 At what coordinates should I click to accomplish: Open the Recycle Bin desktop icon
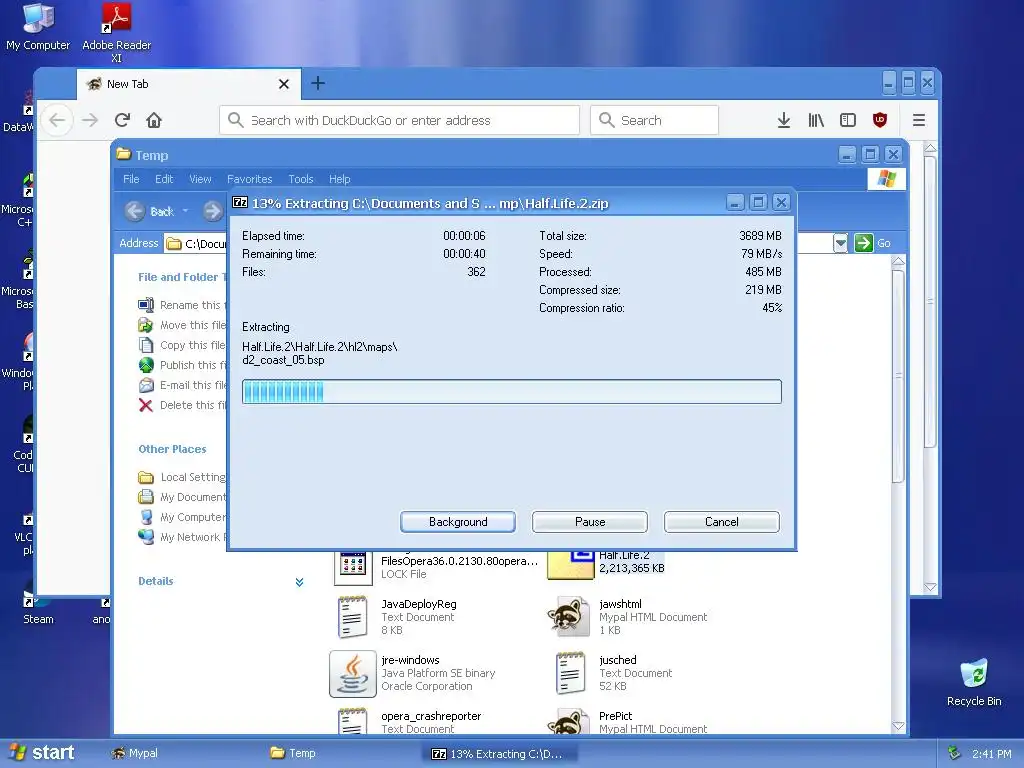coord(974,682)
